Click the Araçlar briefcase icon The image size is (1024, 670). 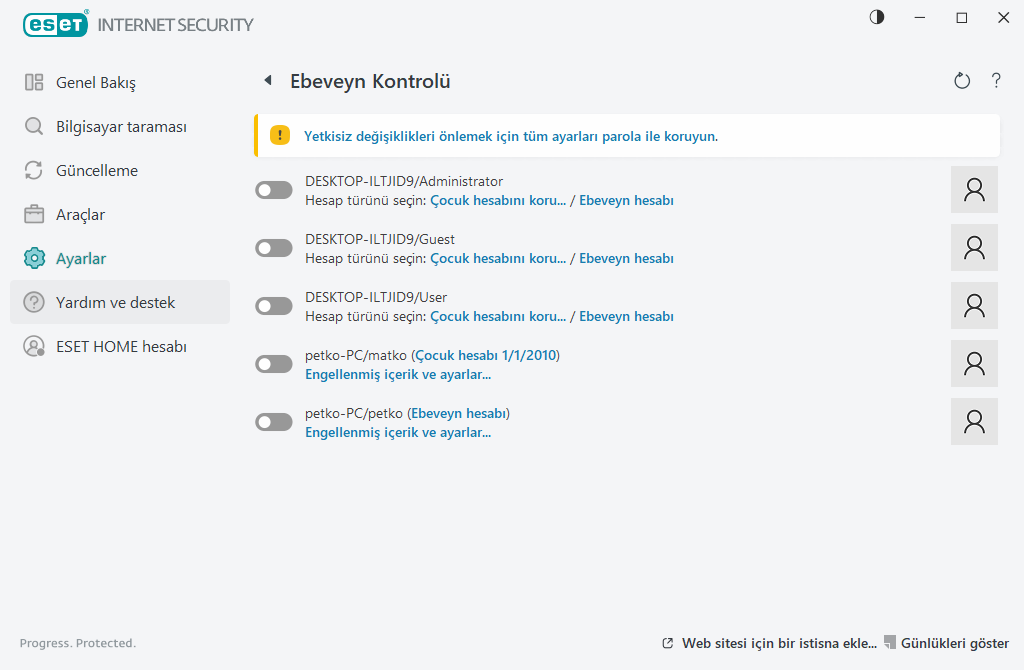(x=34, y=214)
